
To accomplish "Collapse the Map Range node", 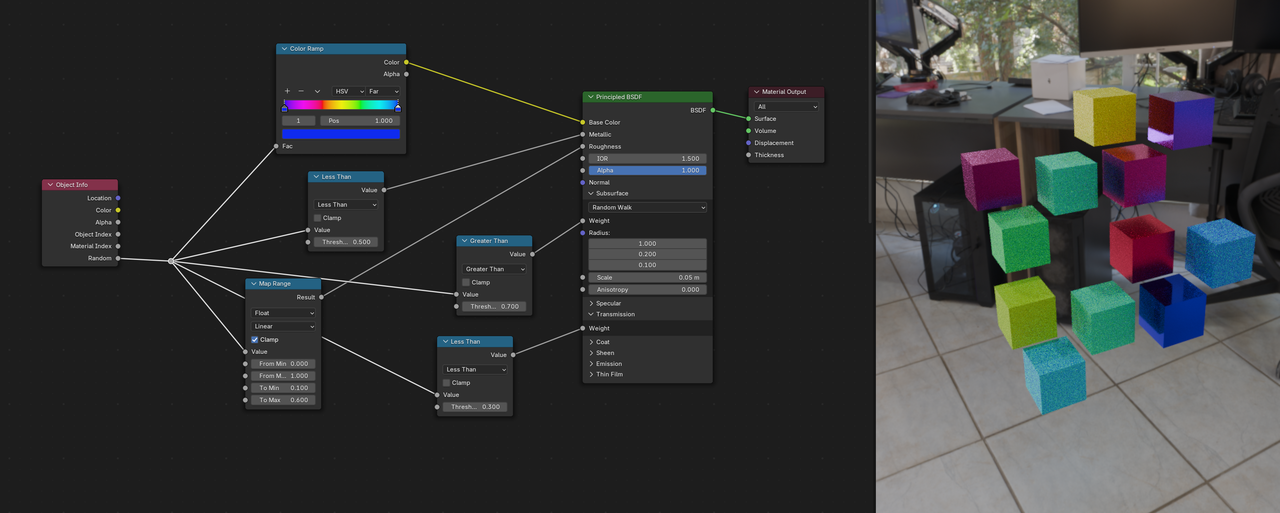I will tap(254, 283).
